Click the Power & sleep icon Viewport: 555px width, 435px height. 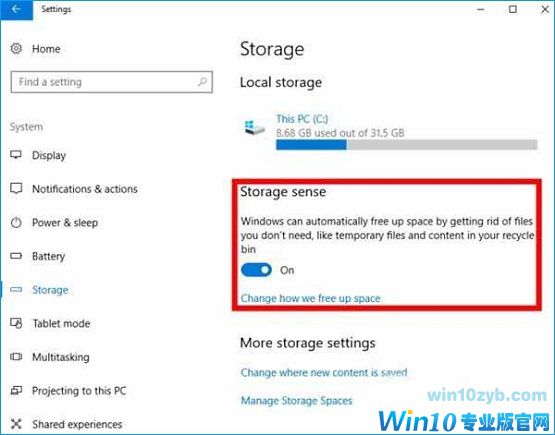16,222
